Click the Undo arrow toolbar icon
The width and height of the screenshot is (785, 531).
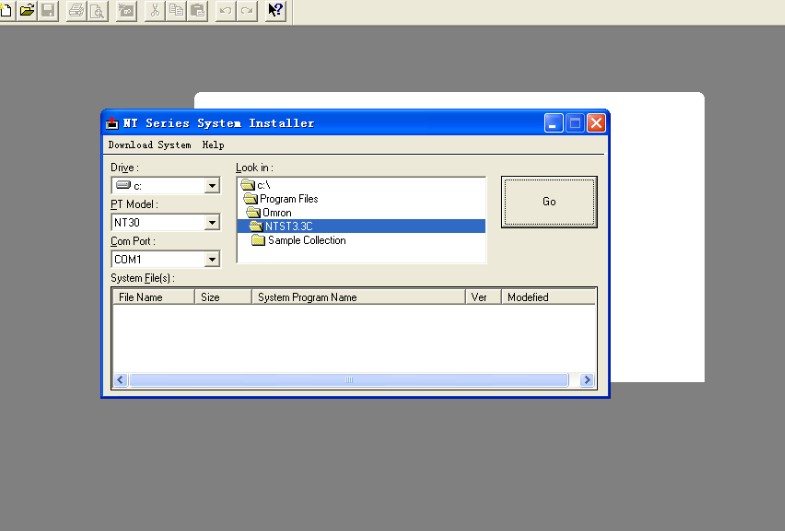pos(227,11)
